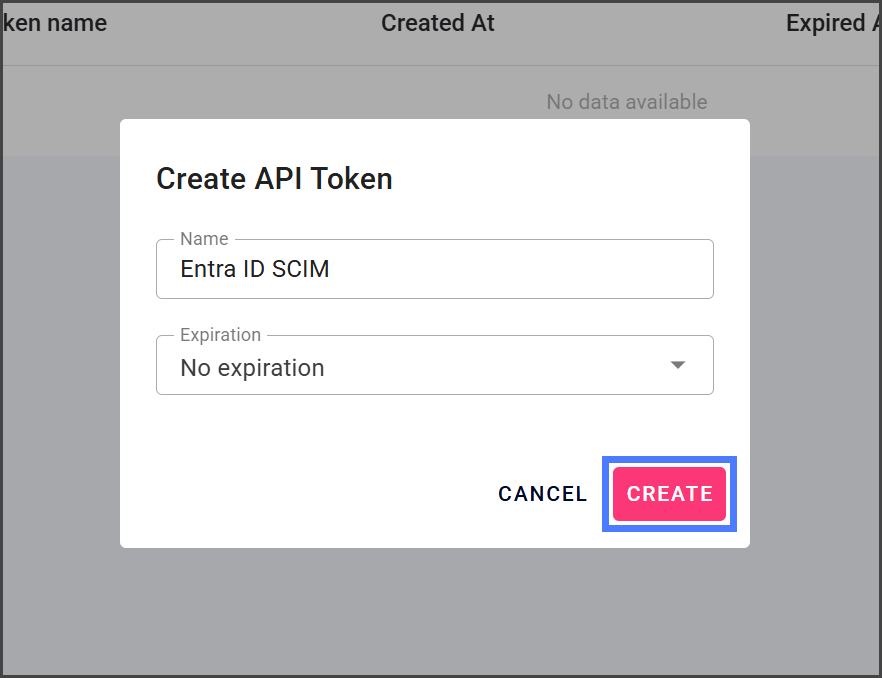Viewport: 882px width, 678px height.
Task: Open the Expiration dropdown
Action: [434, 366]
